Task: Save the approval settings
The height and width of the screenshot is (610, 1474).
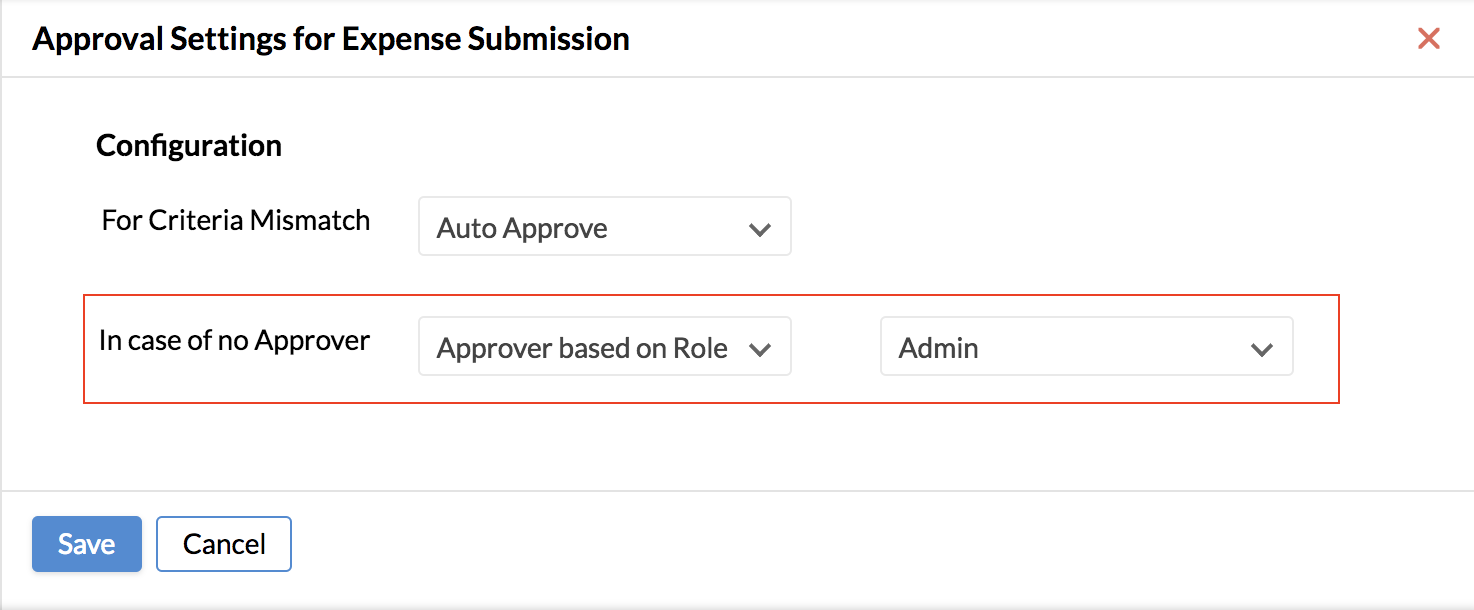Action: (x=87, y=544)
